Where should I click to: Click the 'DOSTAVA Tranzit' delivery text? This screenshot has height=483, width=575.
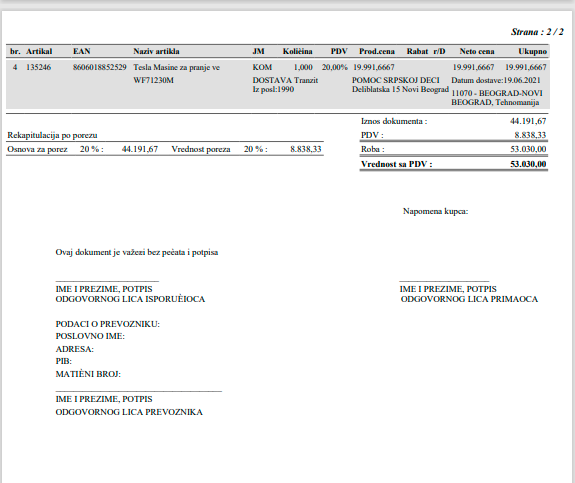click(x=285, y=80)
